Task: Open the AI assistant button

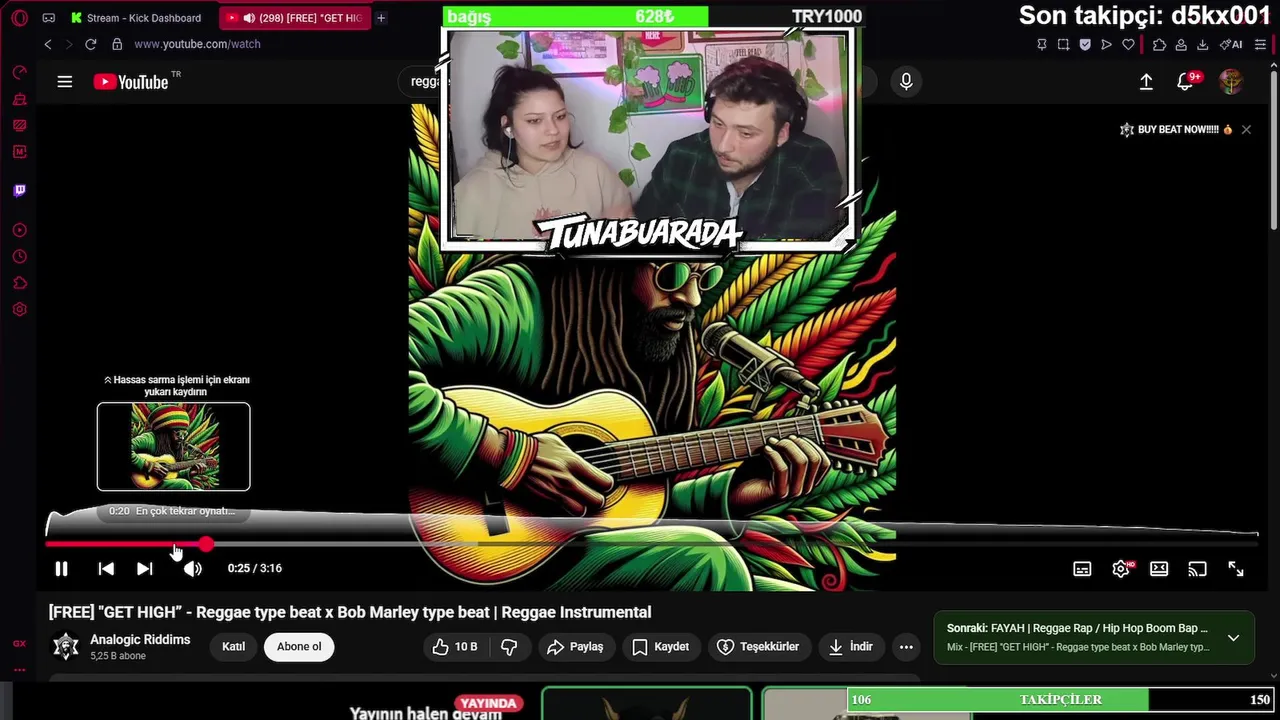Action: 1231,44
